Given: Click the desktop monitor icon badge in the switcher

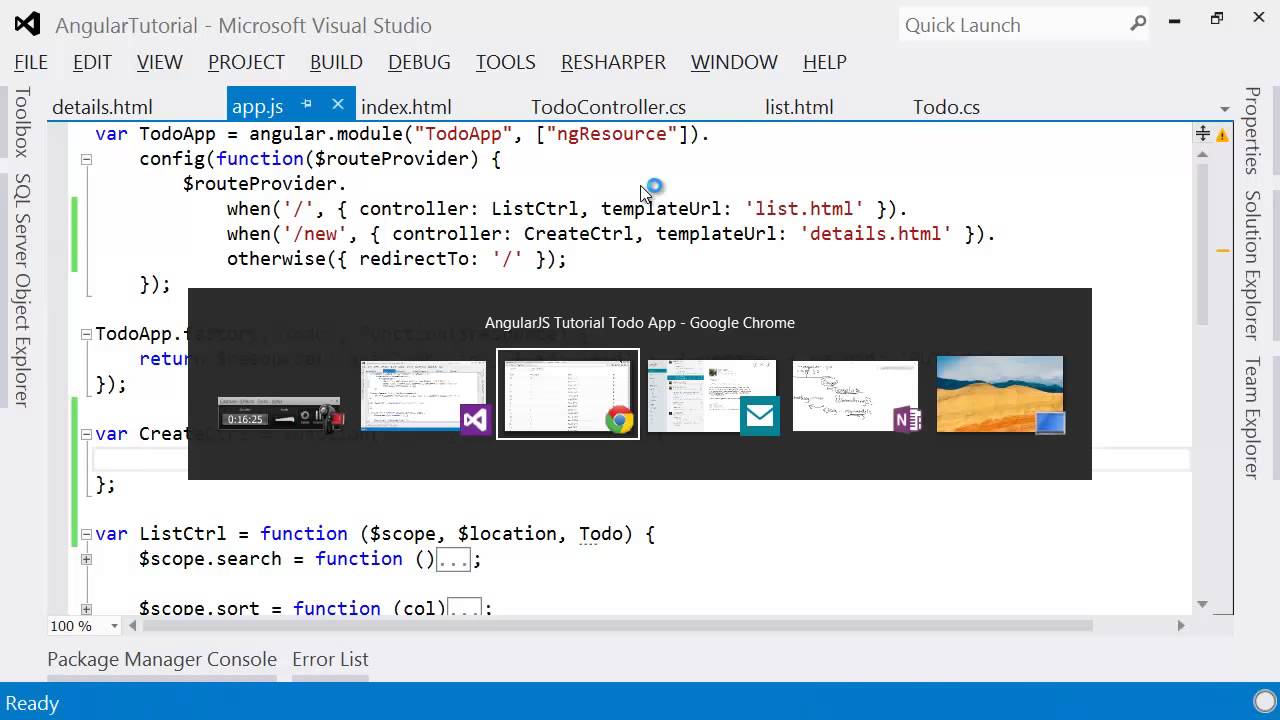Looking at the screenshot, I should coord(1050,422).
